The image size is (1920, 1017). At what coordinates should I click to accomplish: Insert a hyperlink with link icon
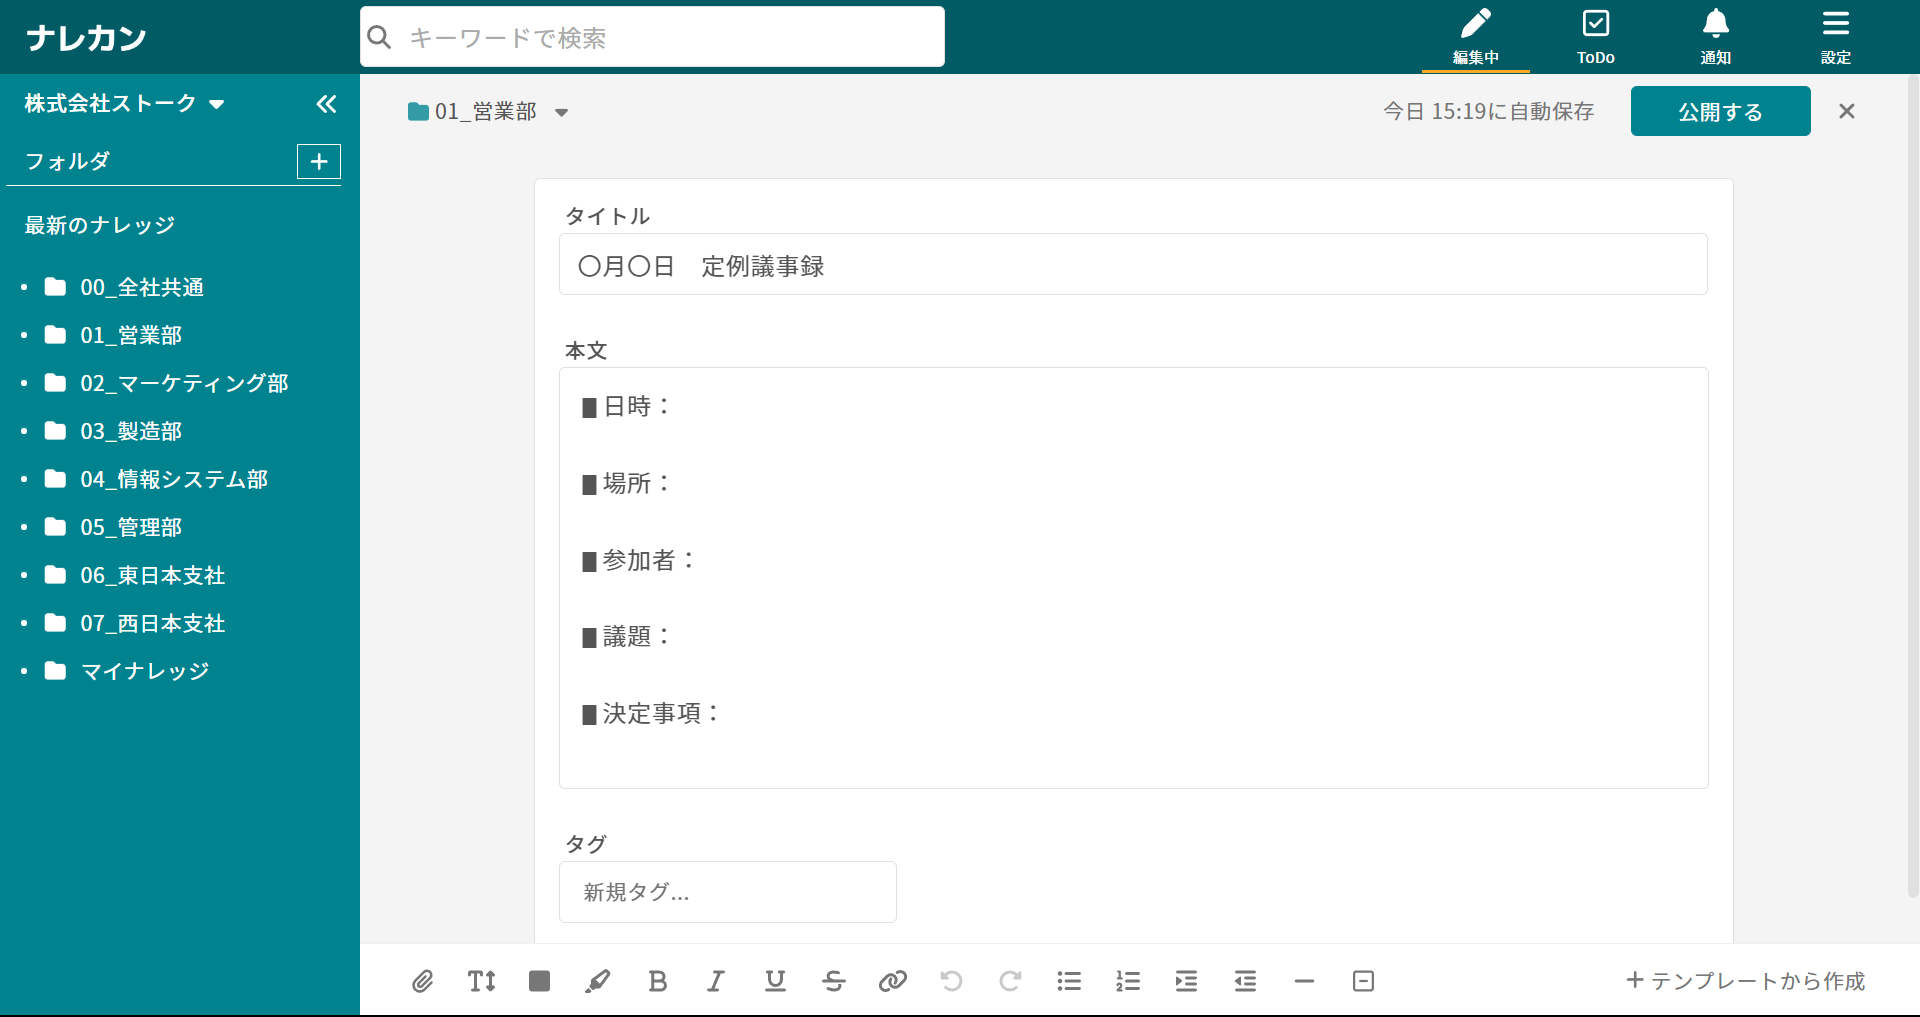892,981
